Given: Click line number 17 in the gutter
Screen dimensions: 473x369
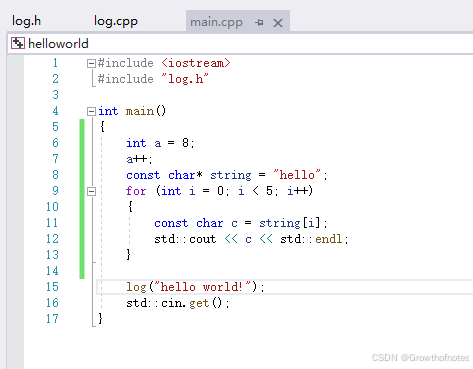Looking at the screenshot, I should tap(52, 319).
